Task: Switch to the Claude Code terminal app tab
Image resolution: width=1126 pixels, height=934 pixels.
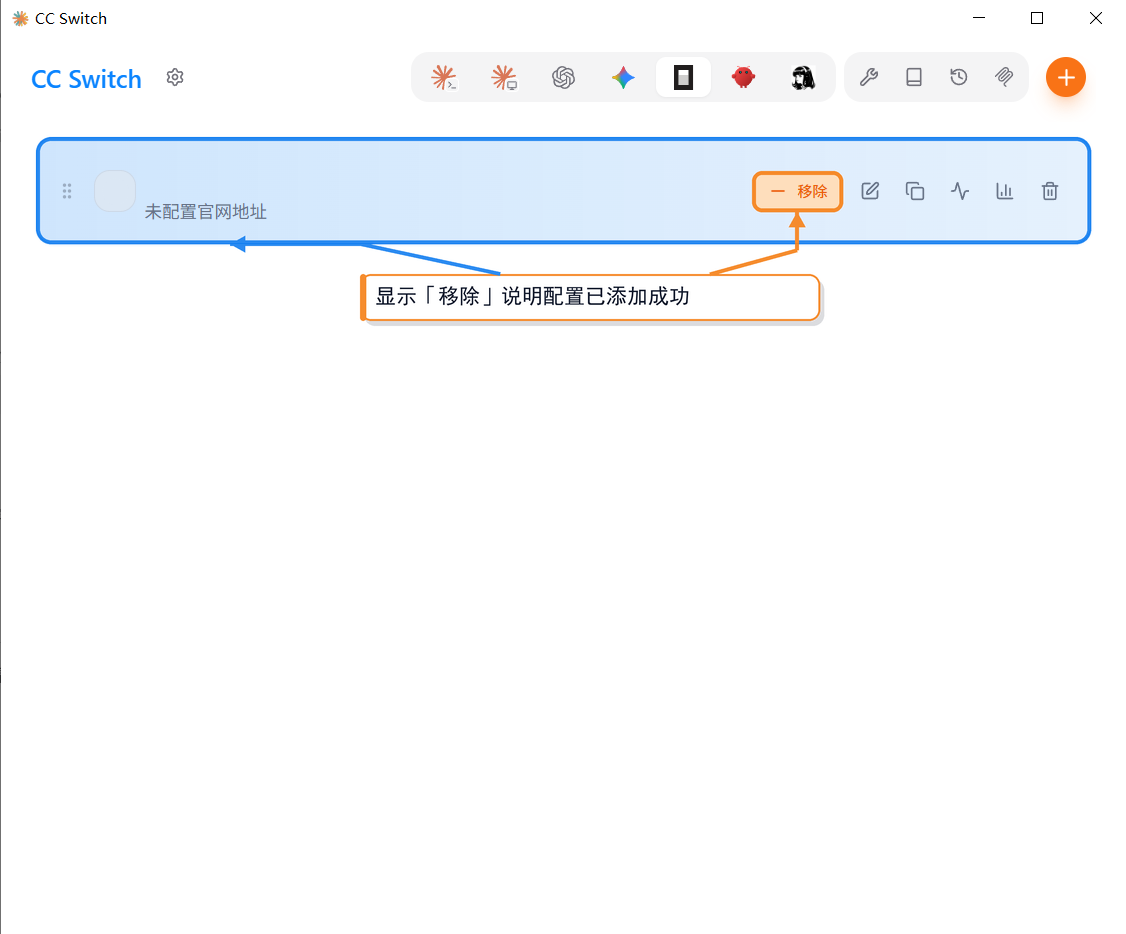Action: [444, 77]
